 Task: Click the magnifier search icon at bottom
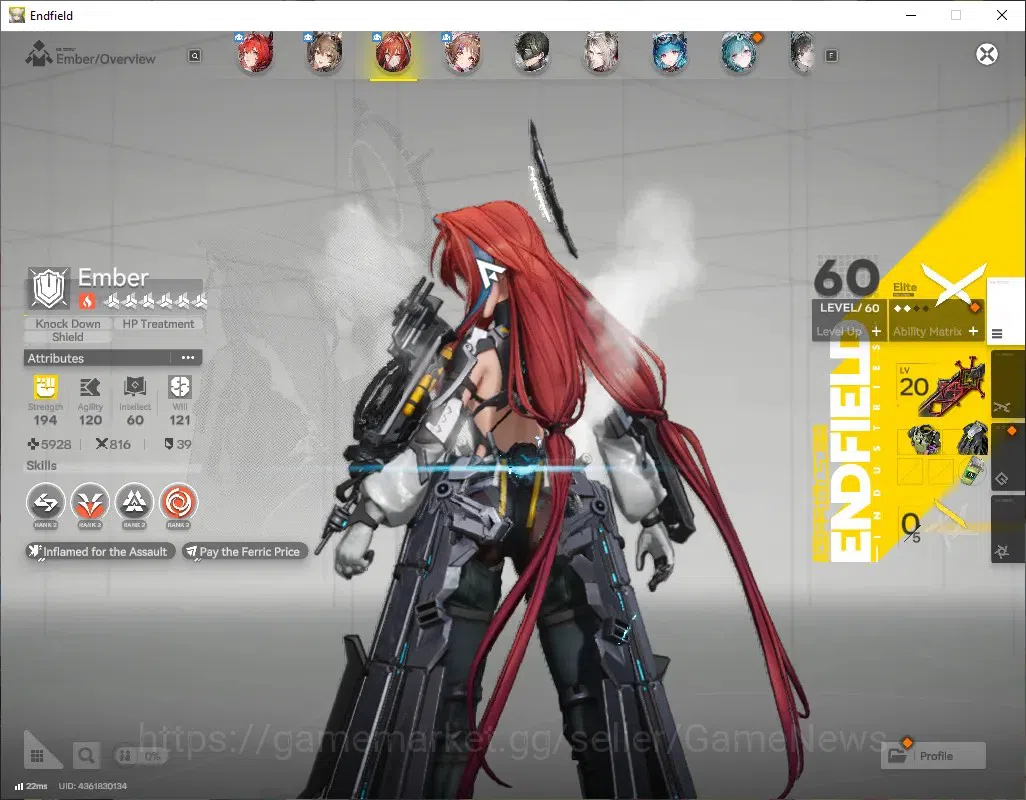point(86,756)
